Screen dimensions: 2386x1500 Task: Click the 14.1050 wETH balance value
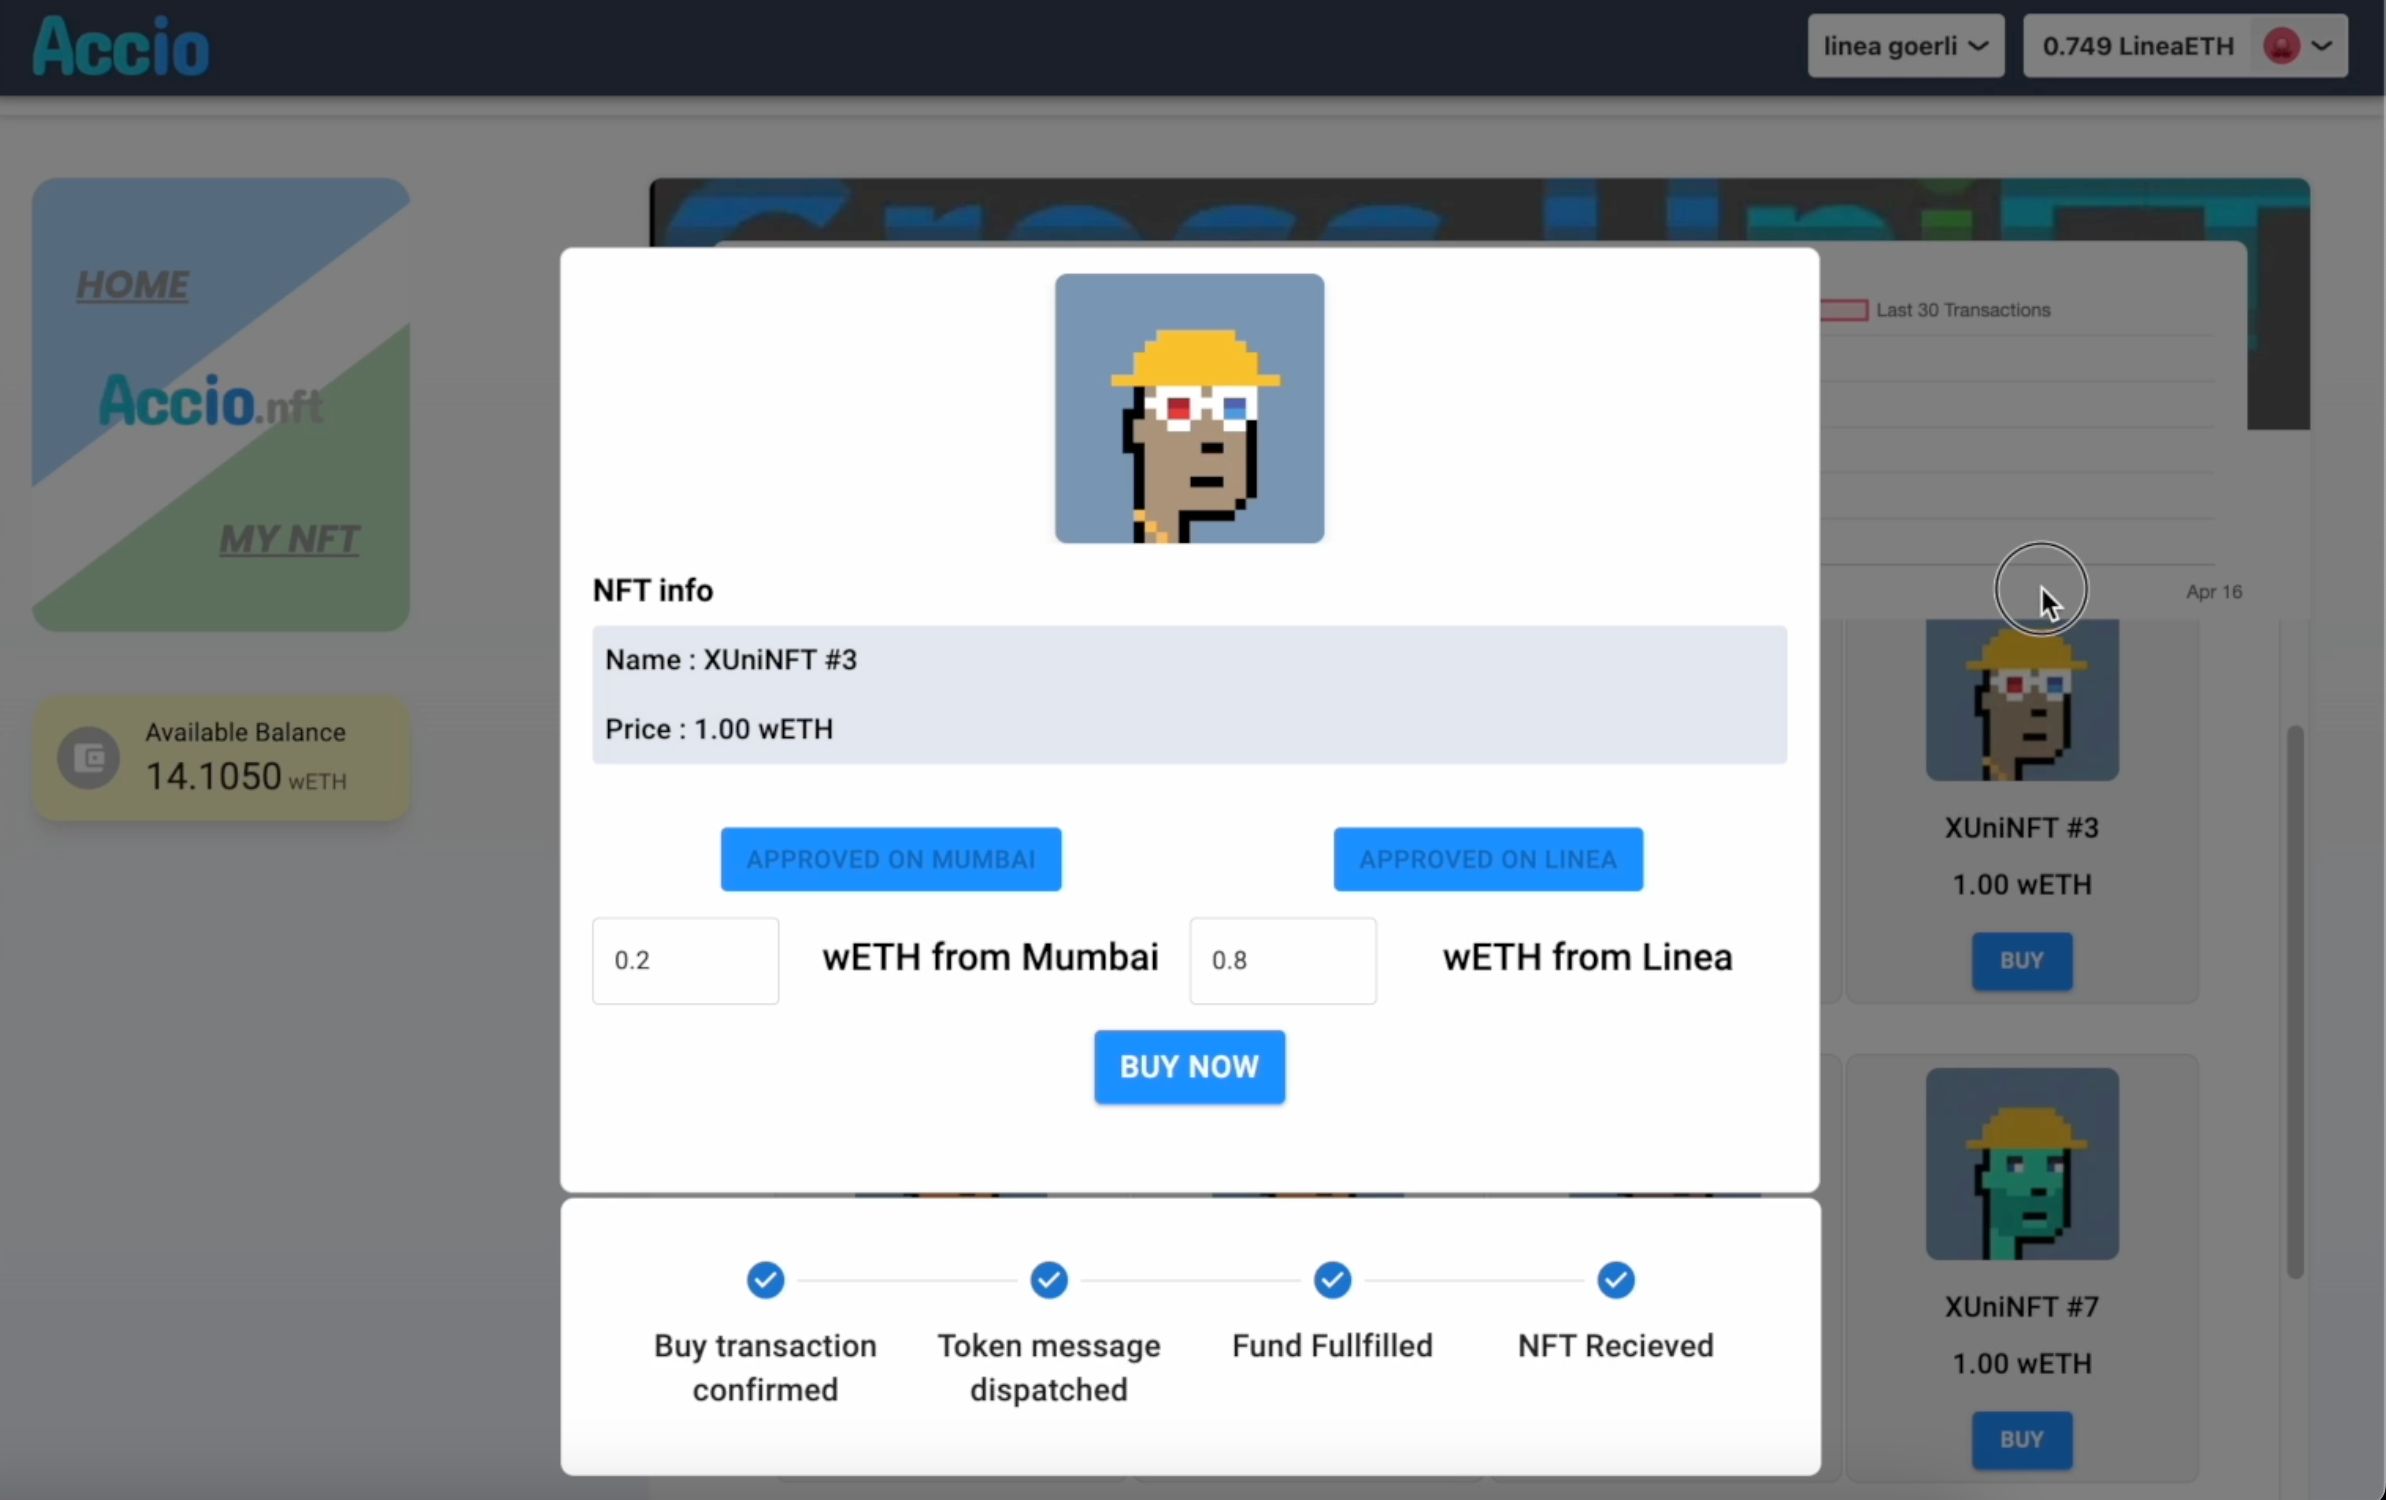pos(246,777)
